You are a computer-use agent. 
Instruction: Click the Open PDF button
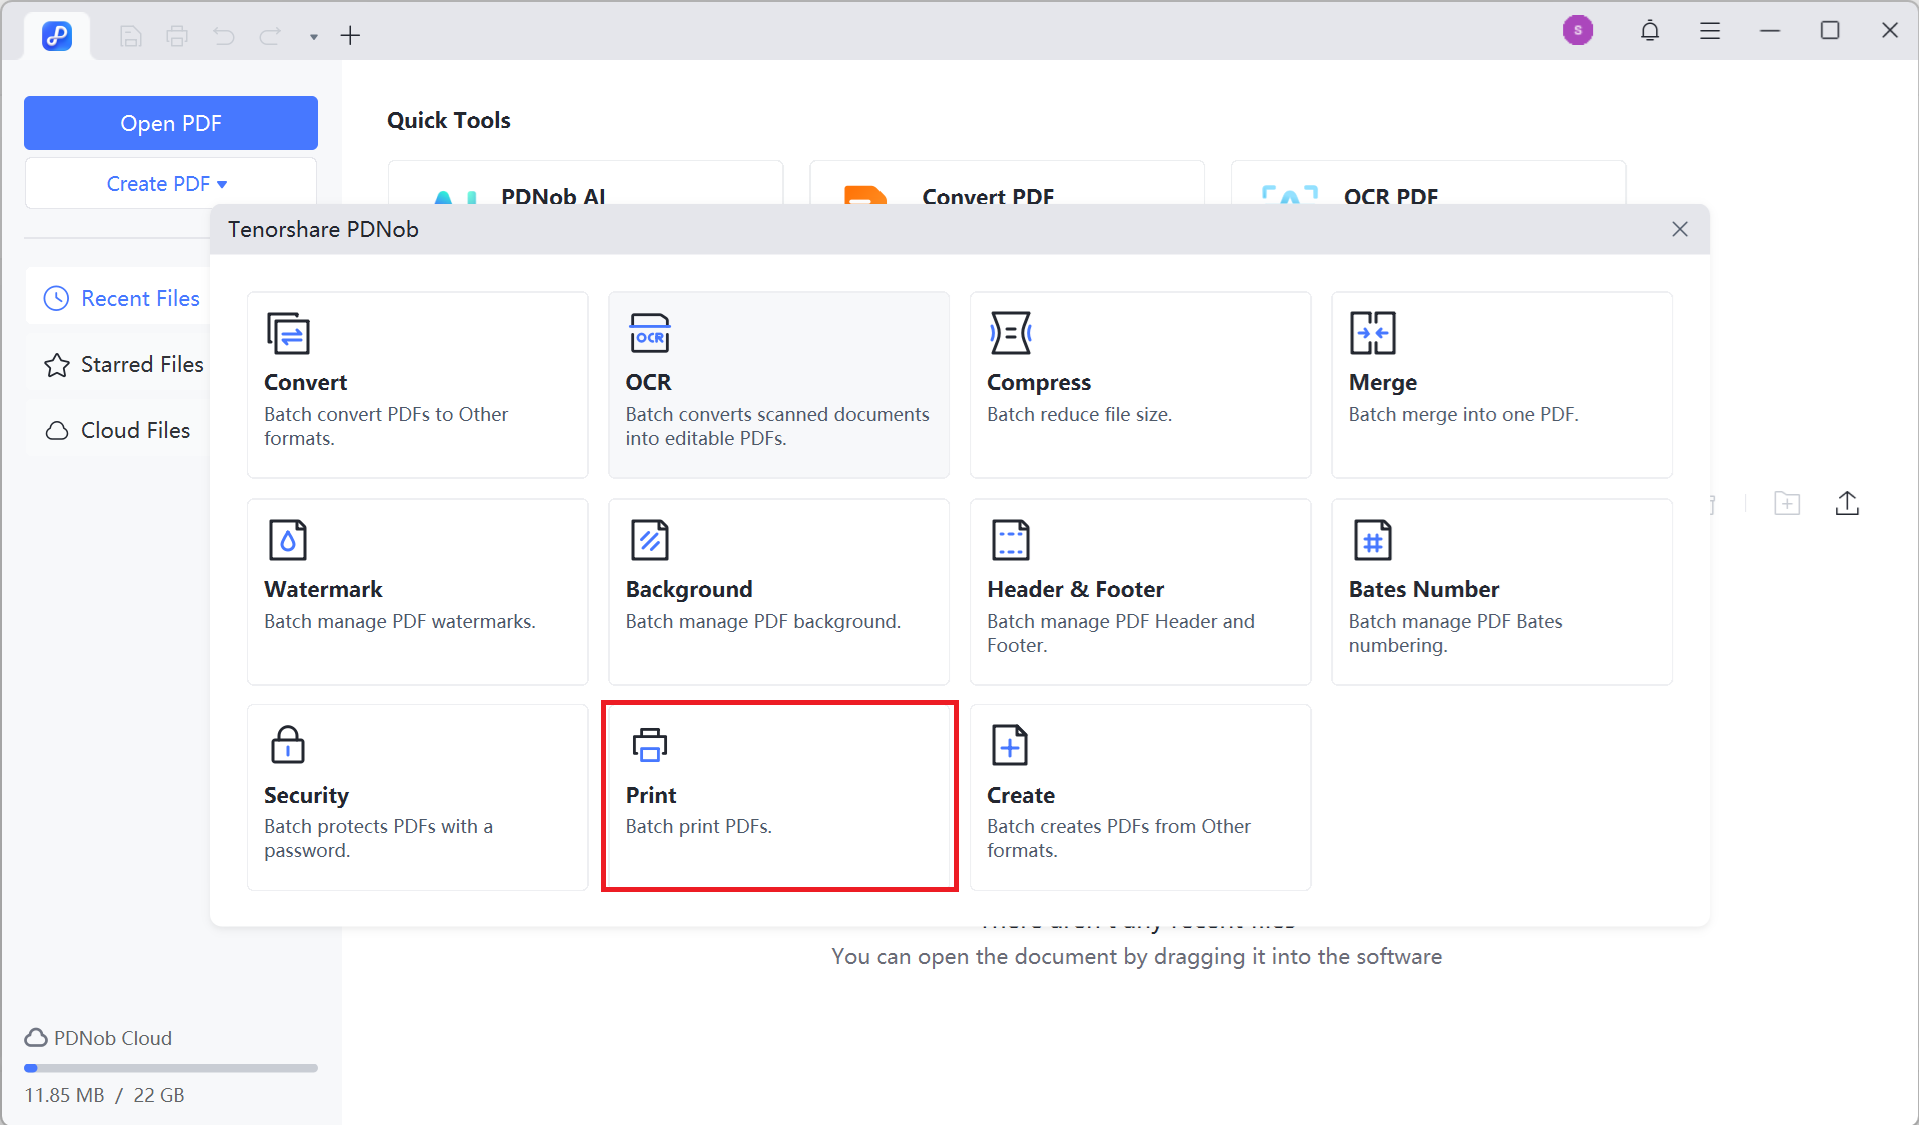pos(170,123)
